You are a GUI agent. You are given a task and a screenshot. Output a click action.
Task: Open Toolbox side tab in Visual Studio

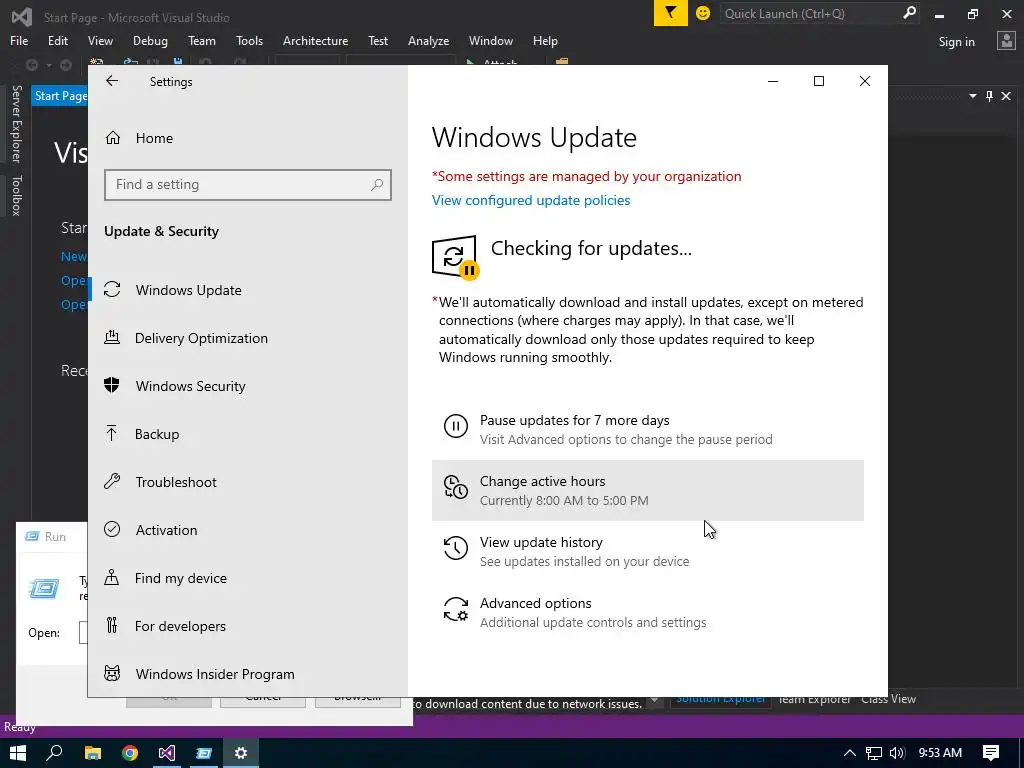16,195
